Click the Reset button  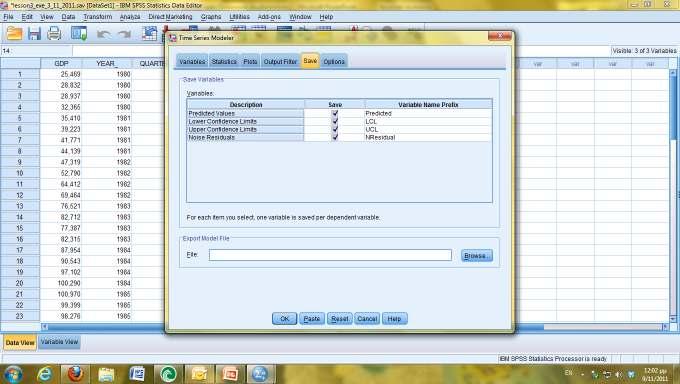tap(340, 318)
